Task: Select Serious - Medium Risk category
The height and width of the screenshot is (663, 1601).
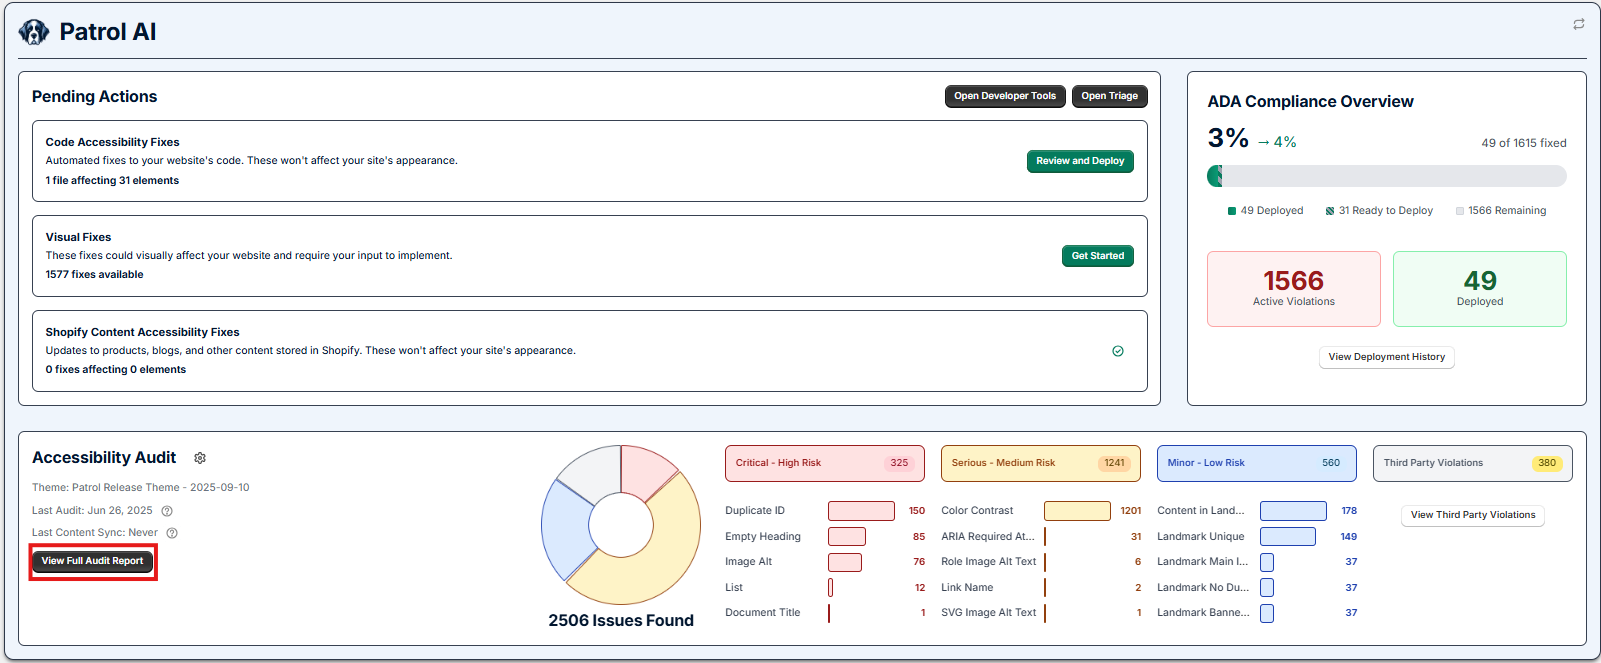Action: click(x=1041, y=463)
